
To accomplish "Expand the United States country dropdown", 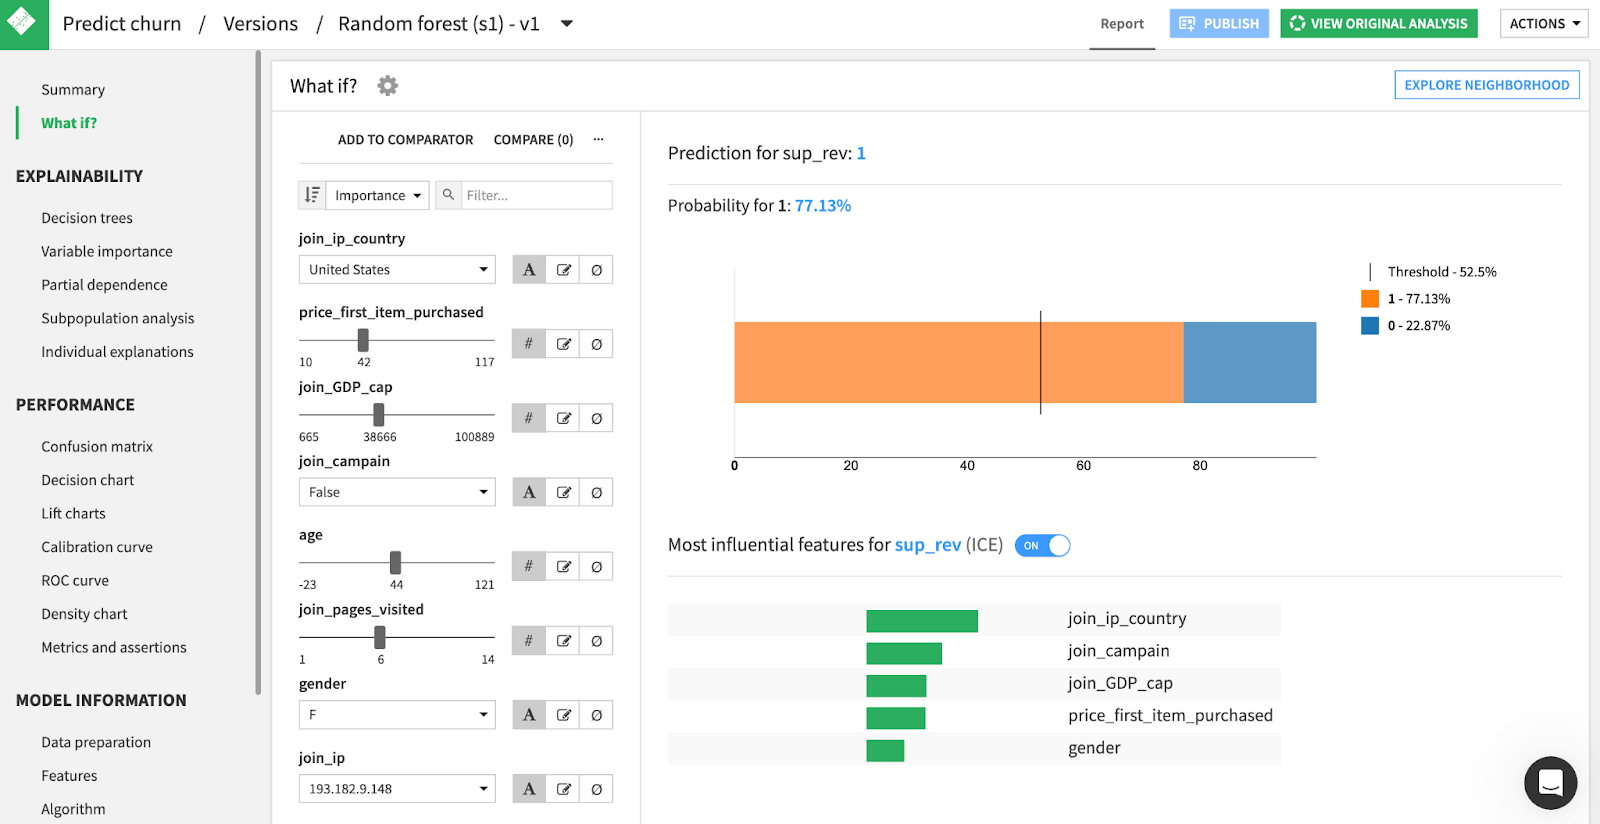I will pos(397,270).
